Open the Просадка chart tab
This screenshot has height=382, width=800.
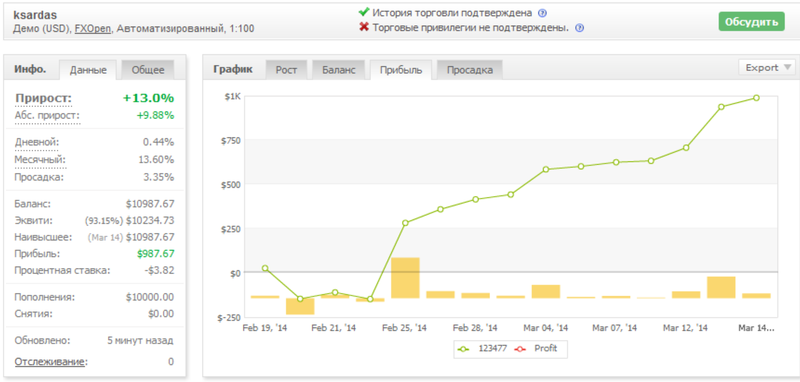tap(470, 70)
